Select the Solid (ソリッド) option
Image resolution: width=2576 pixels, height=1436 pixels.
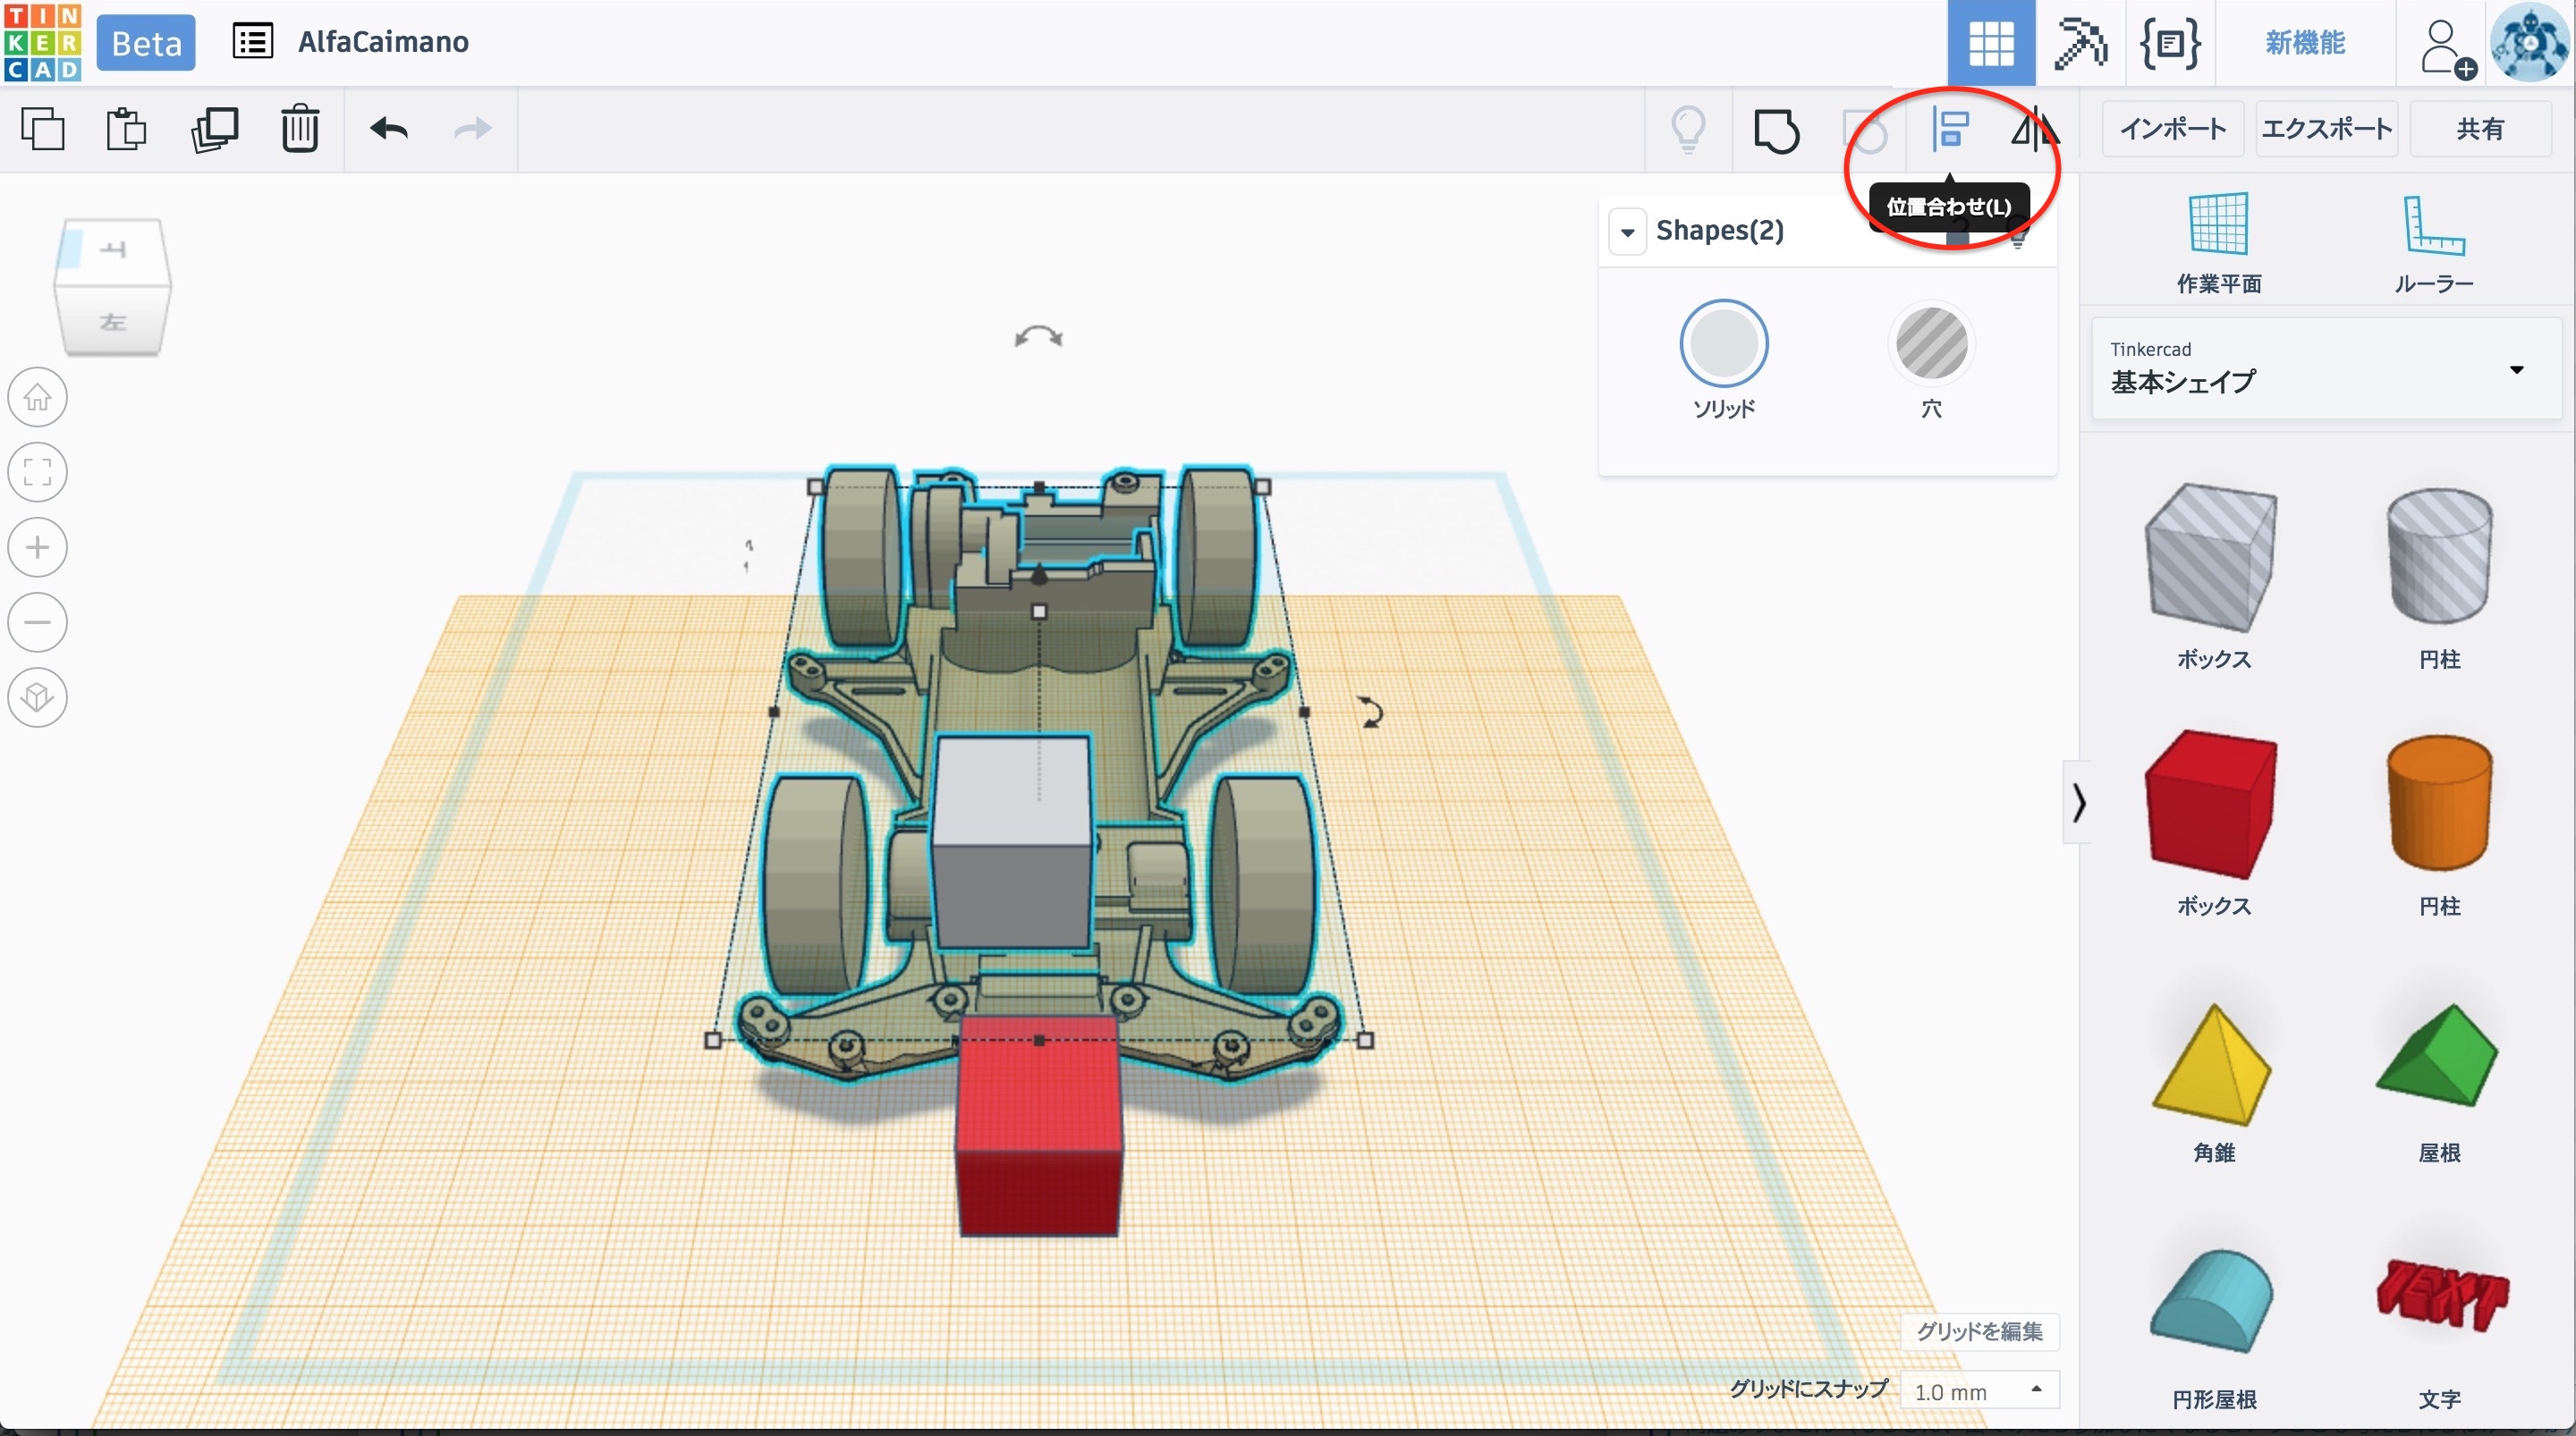point(1723,344)
